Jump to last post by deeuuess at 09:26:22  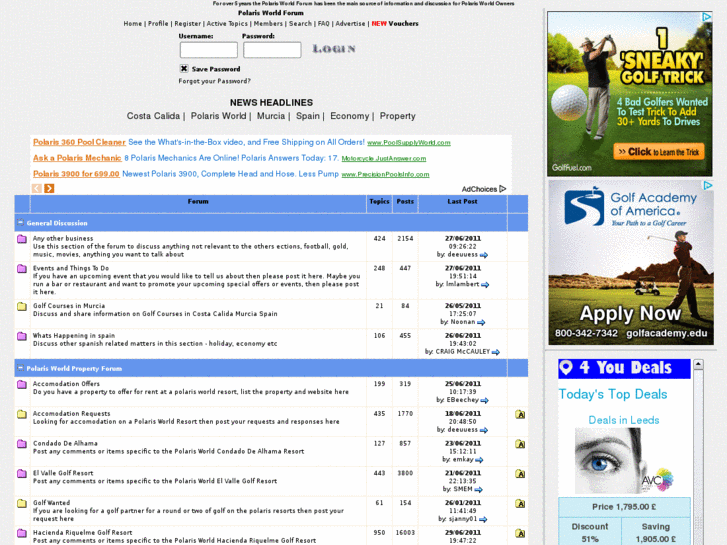[484, 255]
